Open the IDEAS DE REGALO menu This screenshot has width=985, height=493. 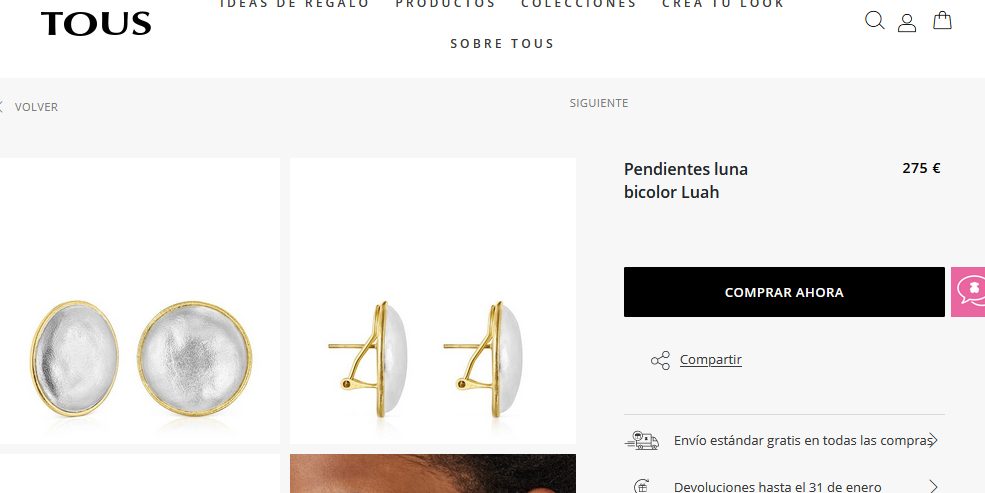(x=295, y=4)
